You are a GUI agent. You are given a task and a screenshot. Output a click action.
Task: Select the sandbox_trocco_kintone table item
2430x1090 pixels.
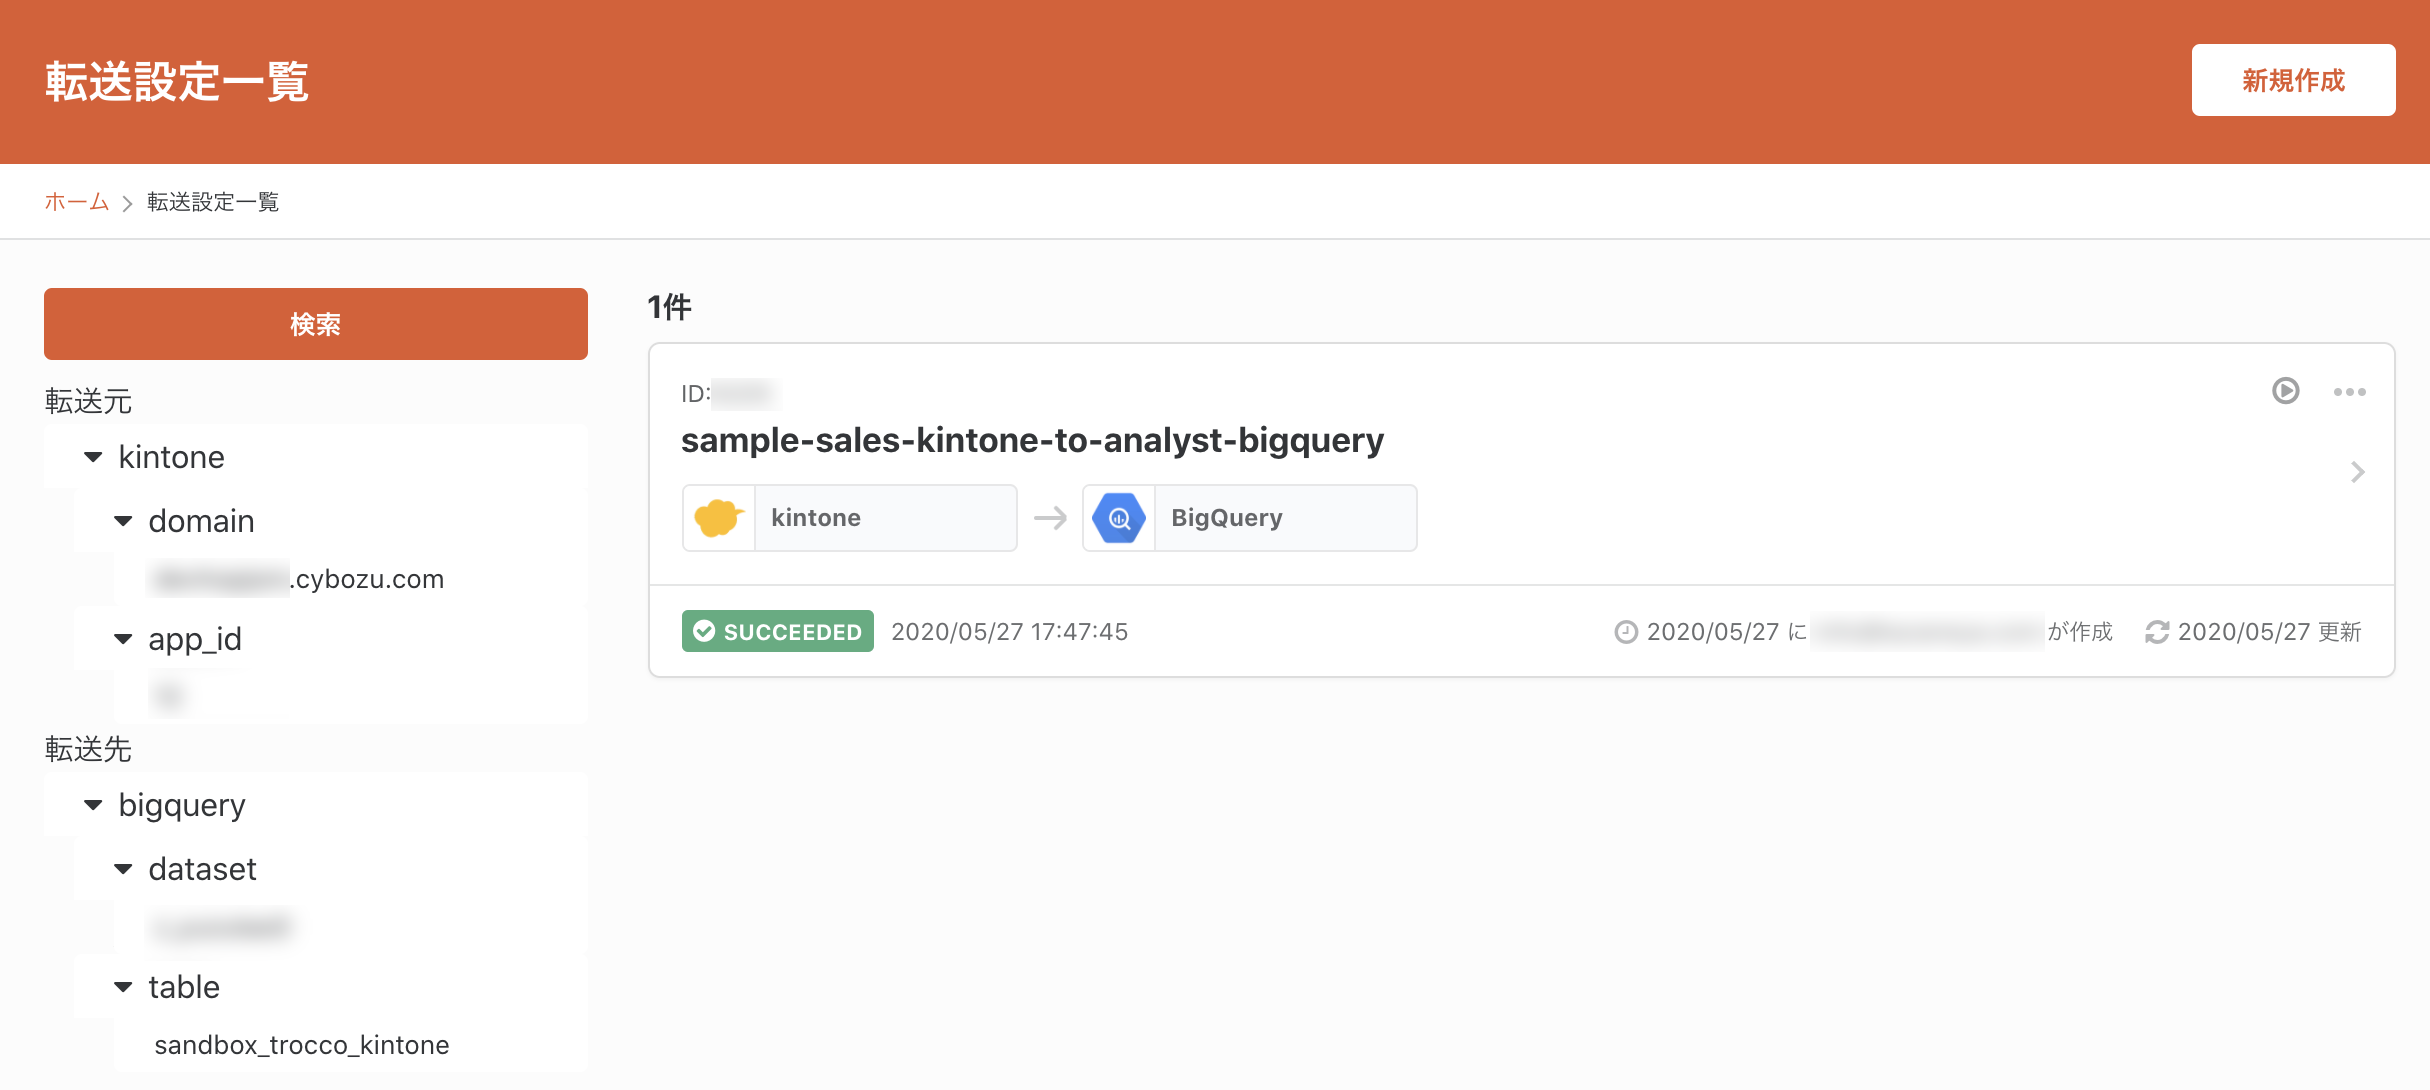(x=302, y=1045)
